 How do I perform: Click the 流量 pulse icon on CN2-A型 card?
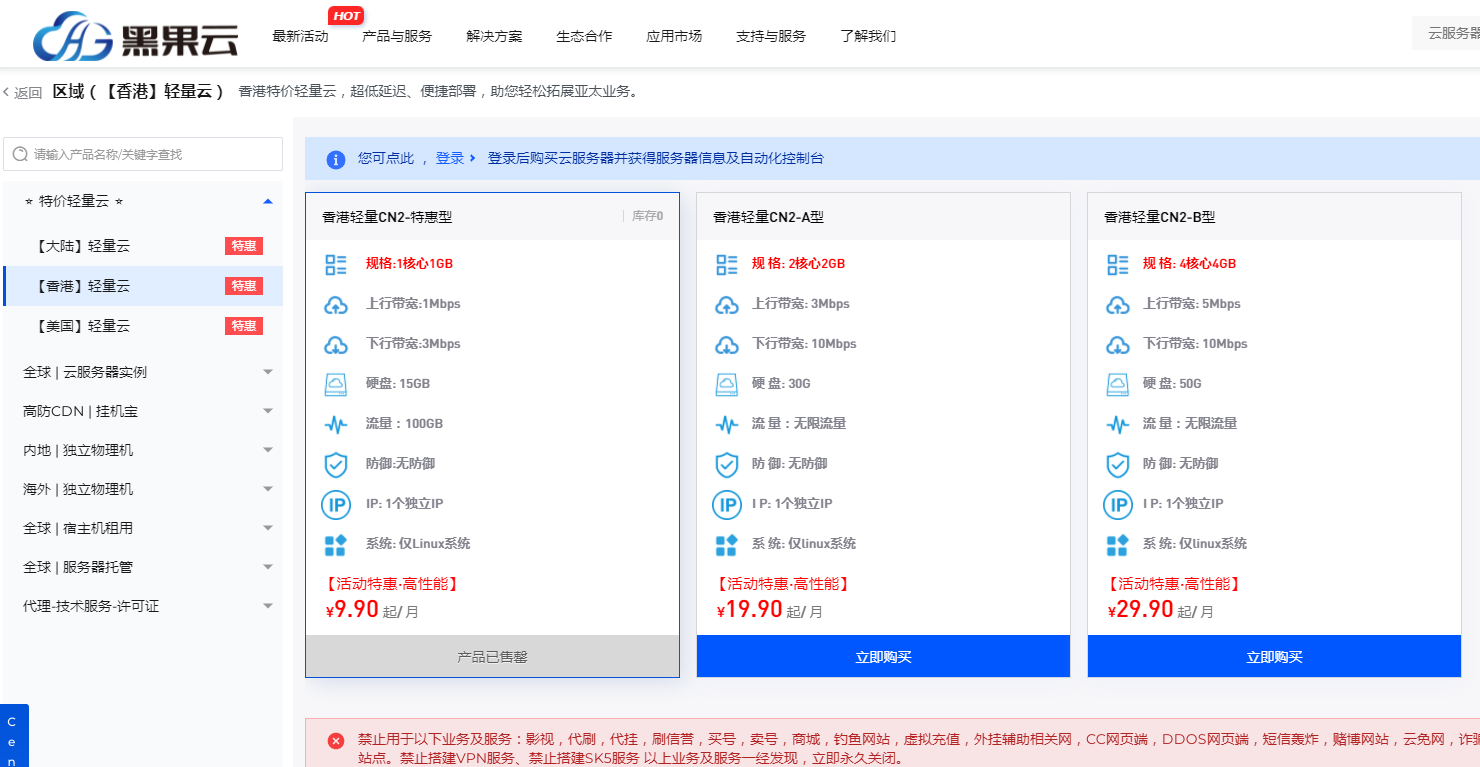pyautogui.click(x=727, y=423)
